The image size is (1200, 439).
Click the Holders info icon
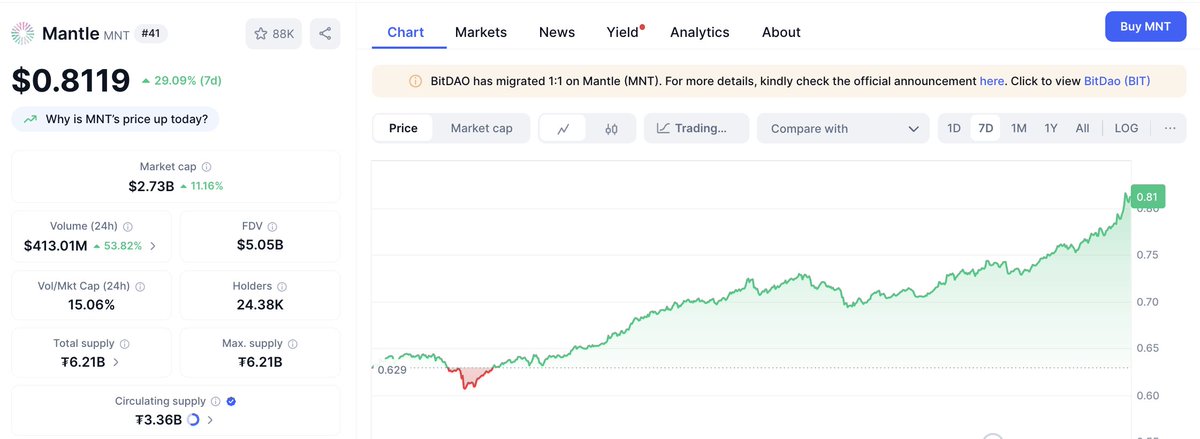tap(280, 287)
